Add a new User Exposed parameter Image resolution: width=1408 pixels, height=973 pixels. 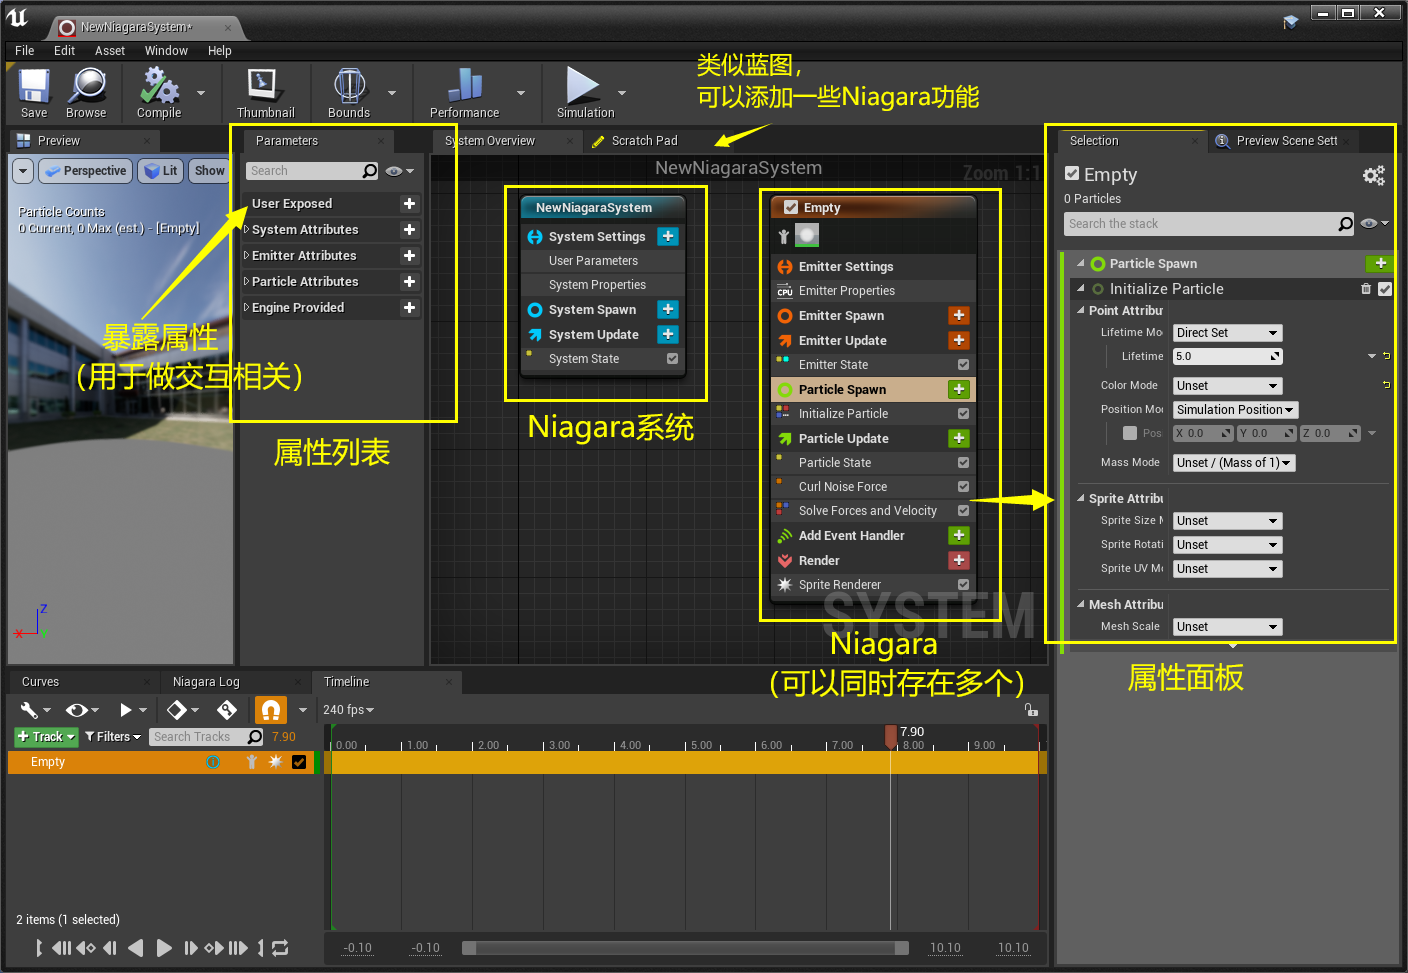[409, 203]
